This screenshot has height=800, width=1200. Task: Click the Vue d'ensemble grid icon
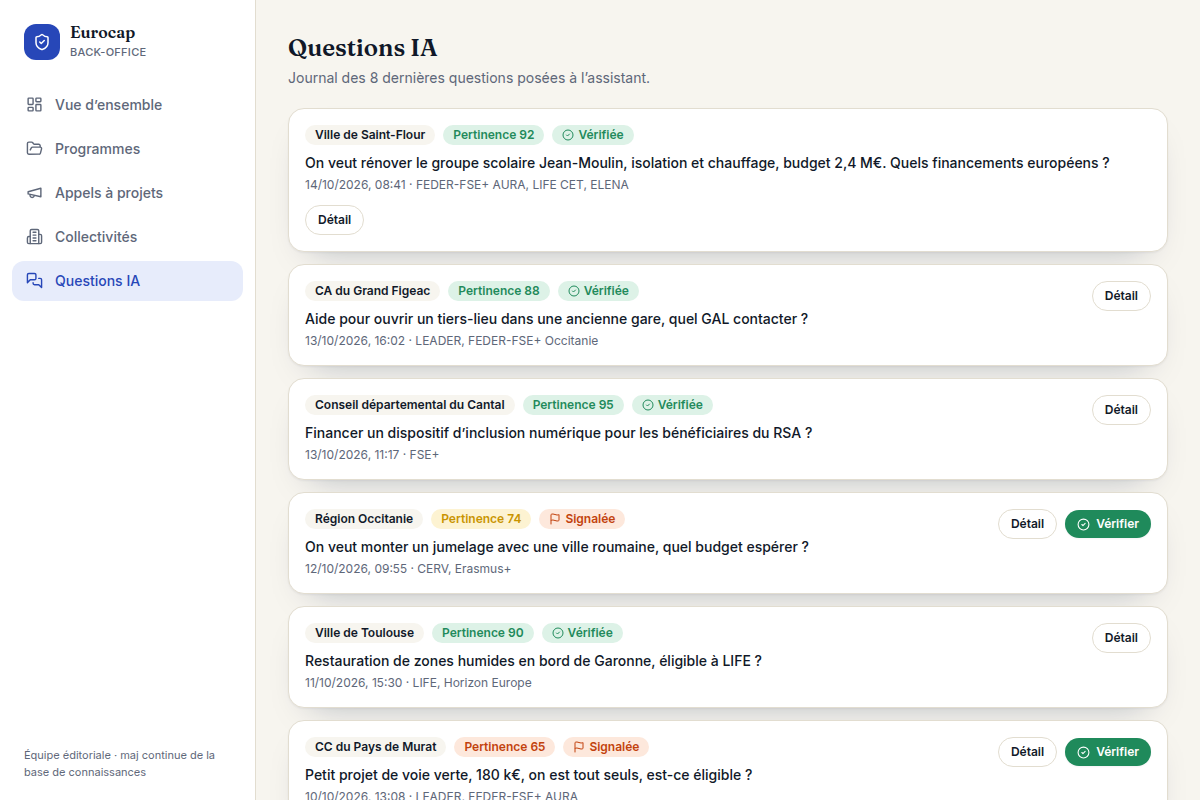(x=35, y=105)
